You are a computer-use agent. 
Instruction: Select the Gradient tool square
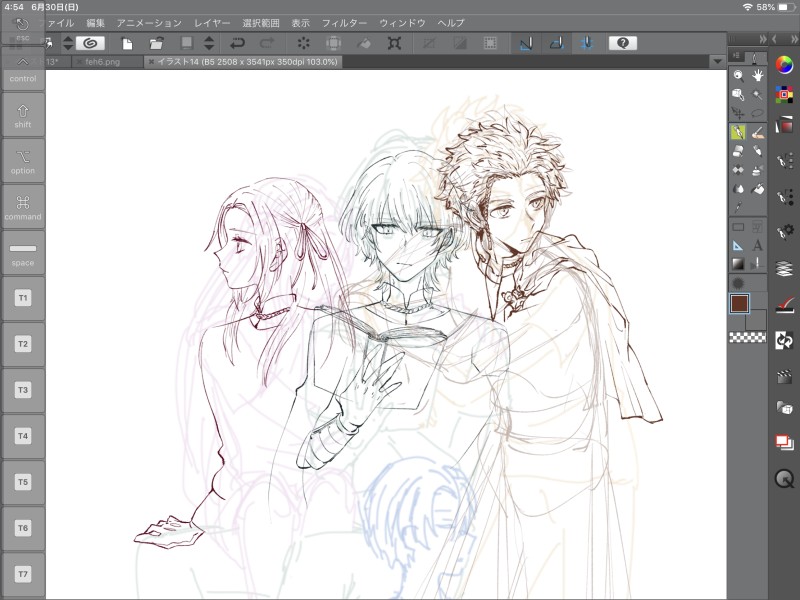(738, 264)
